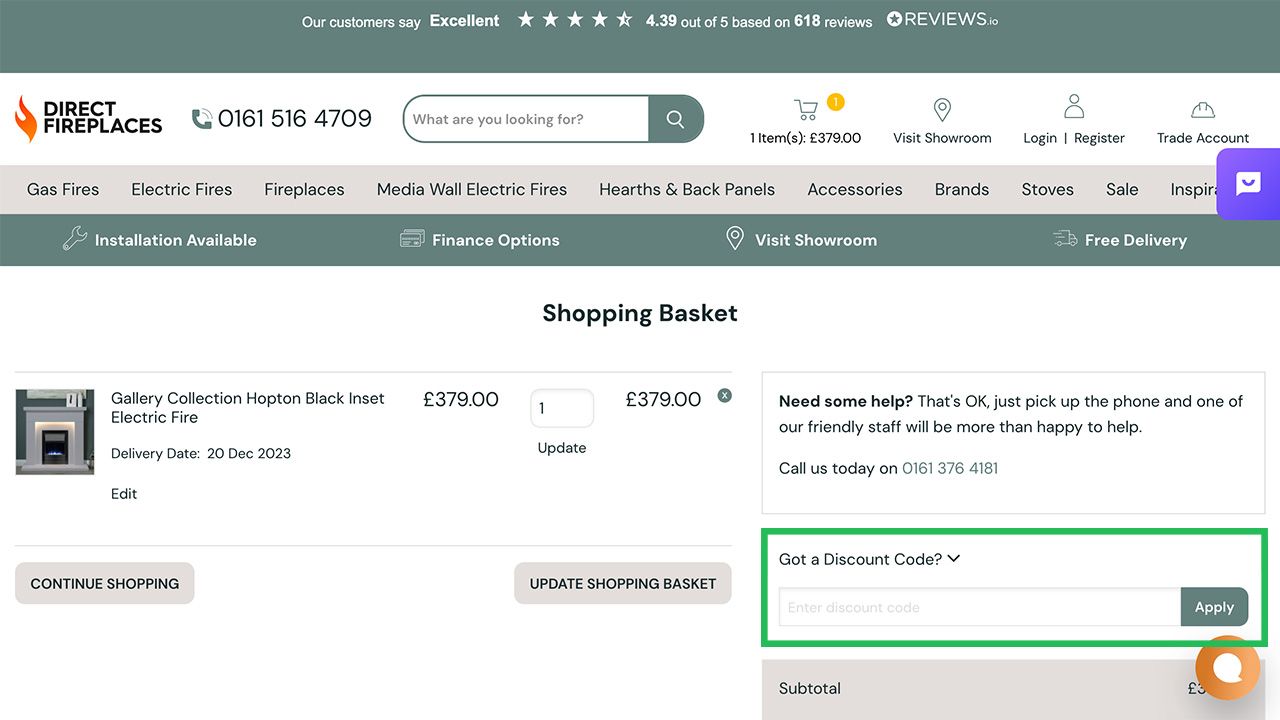Open the Stoves menu
This screenshot has height=720, width=1280.
1047,189
